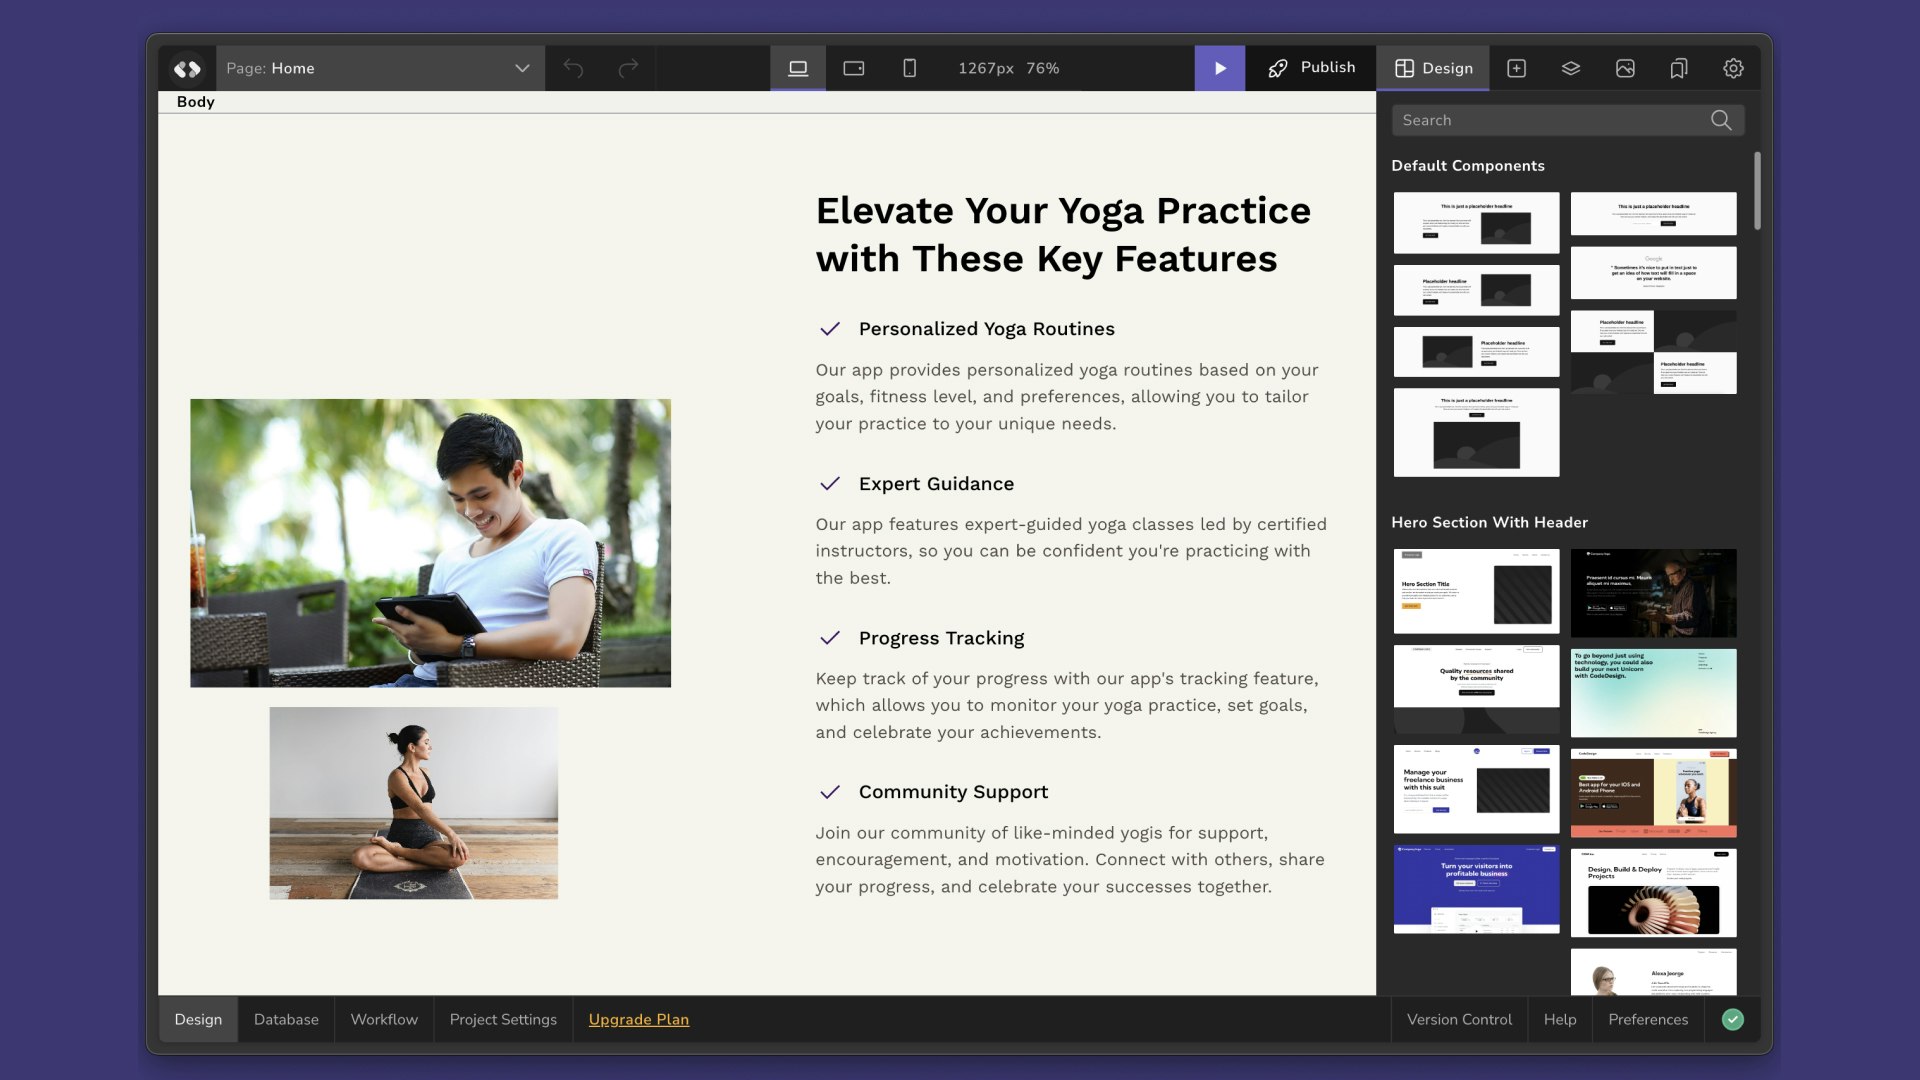Open the image assets icon
This screenshot has height=1080, width=1920.
click(1625, 68)
